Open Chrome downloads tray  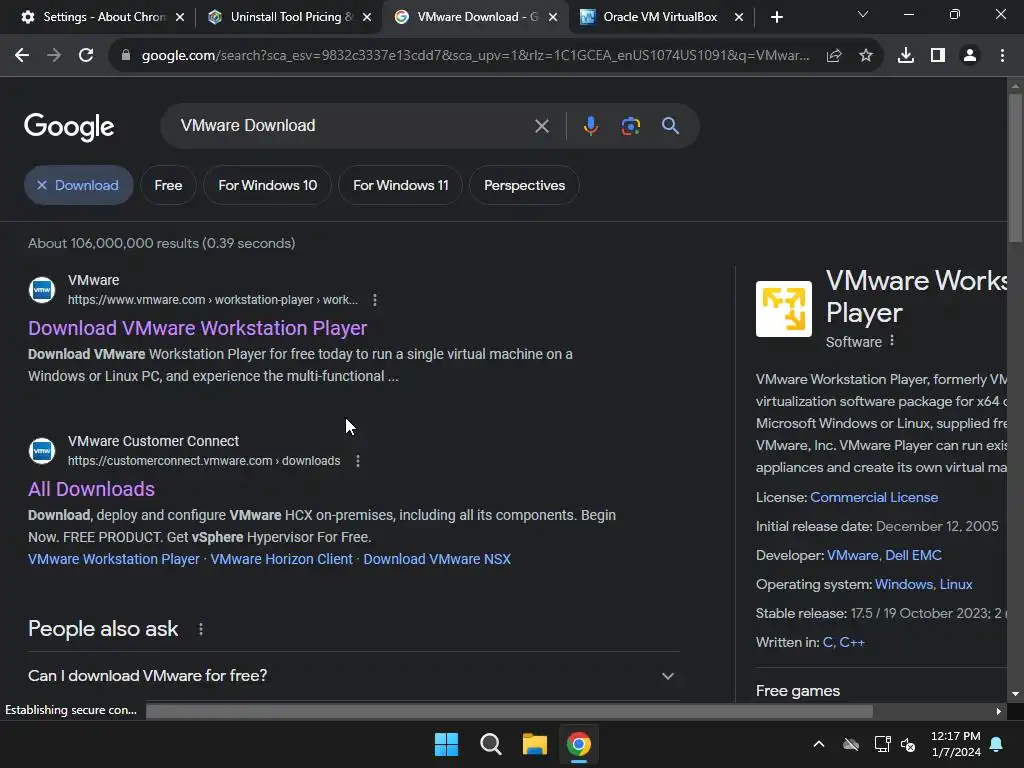tap(906, 56)
